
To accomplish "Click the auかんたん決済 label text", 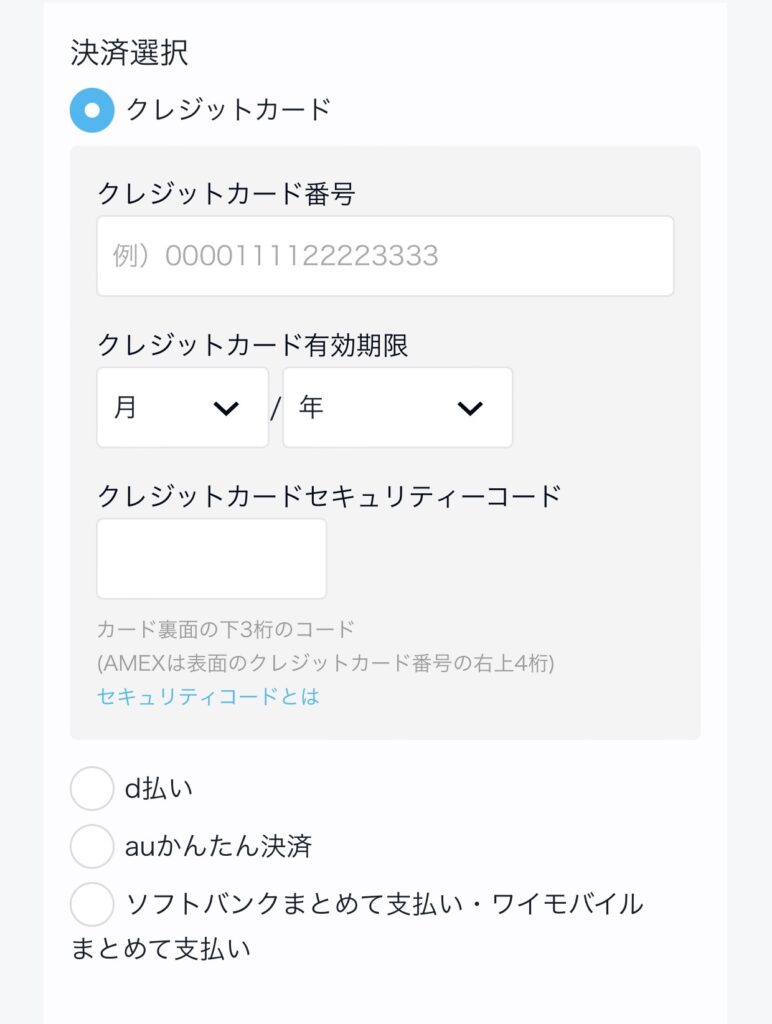I will tap(218, 846).
